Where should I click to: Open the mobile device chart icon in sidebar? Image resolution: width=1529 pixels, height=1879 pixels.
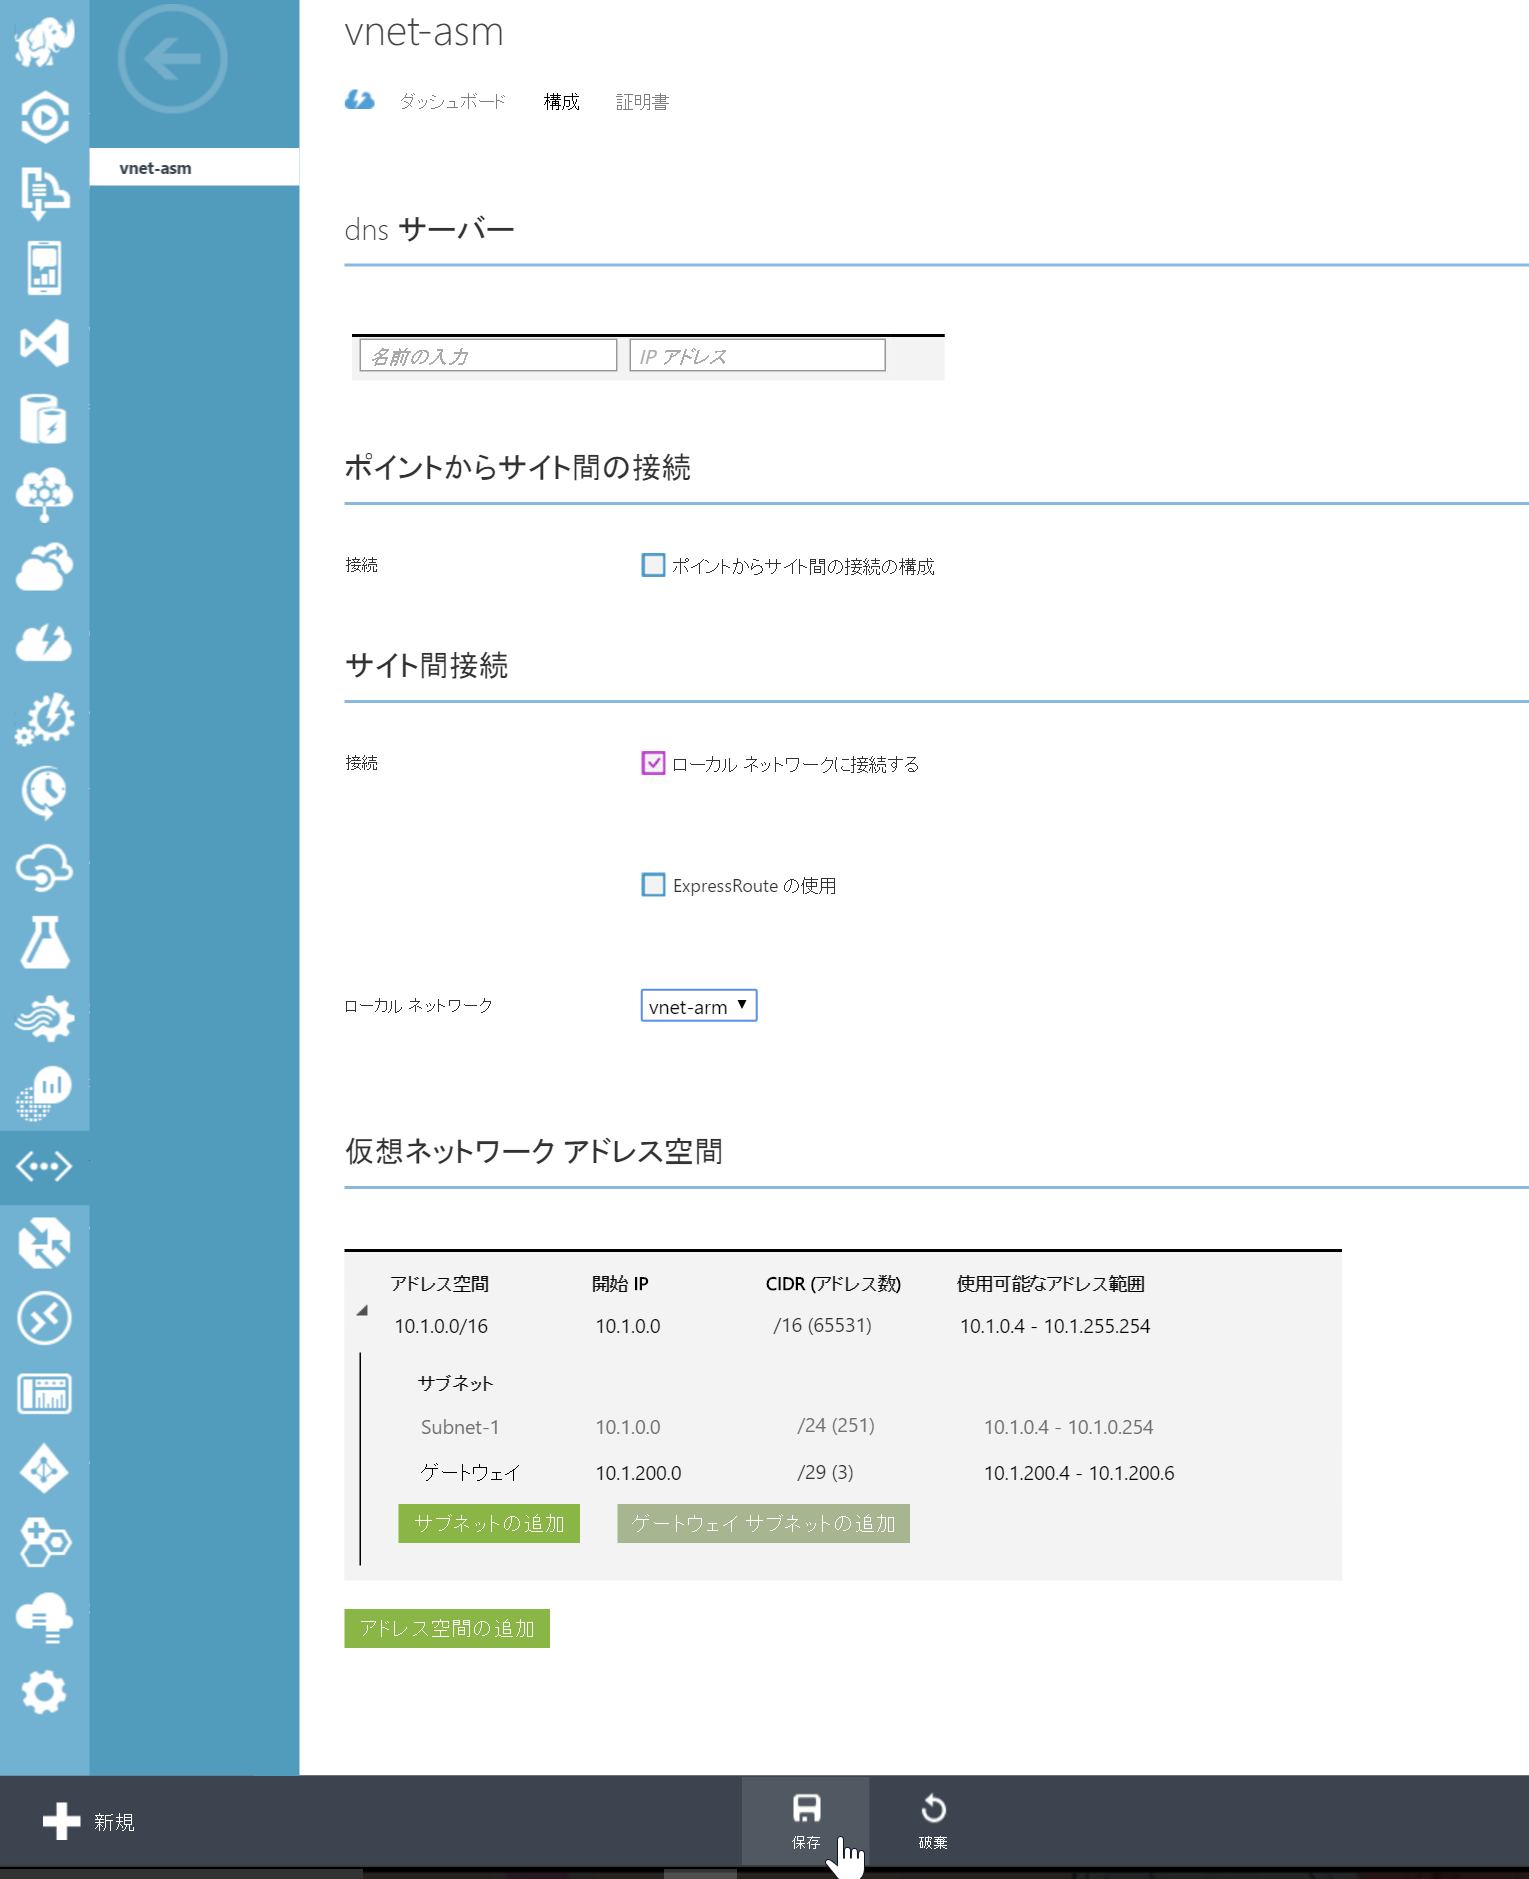(44, 268)
